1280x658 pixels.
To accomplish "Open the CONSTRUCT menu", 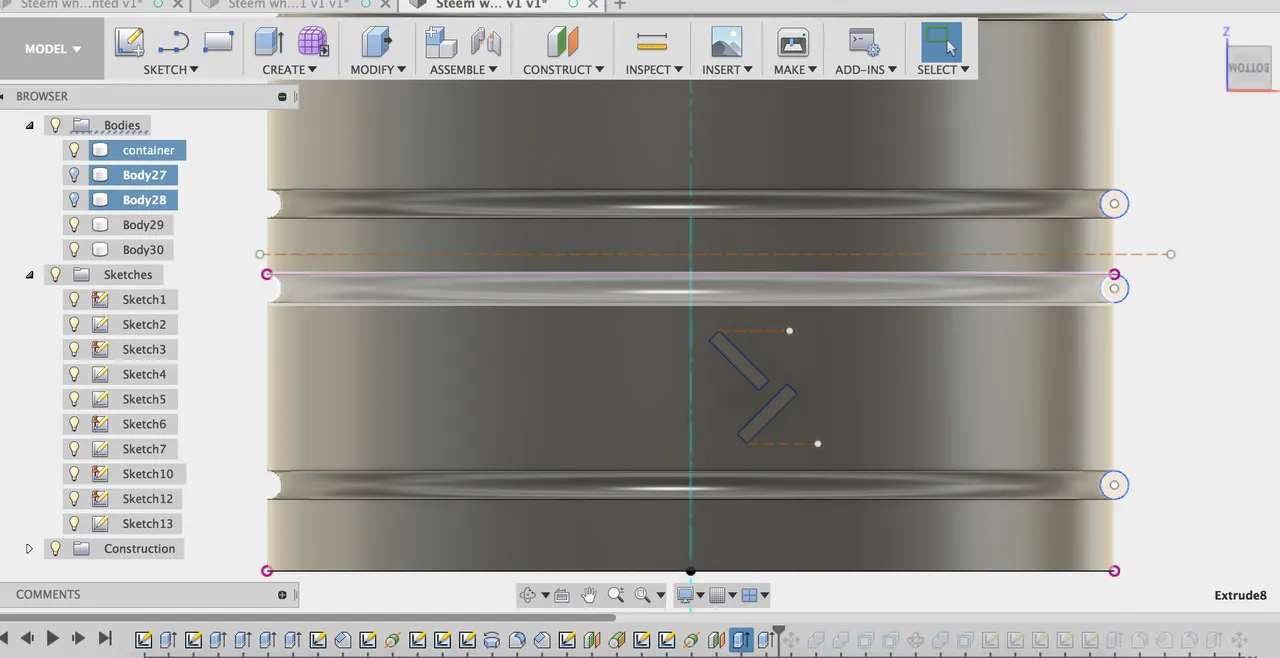I will (x=563, y=70).
